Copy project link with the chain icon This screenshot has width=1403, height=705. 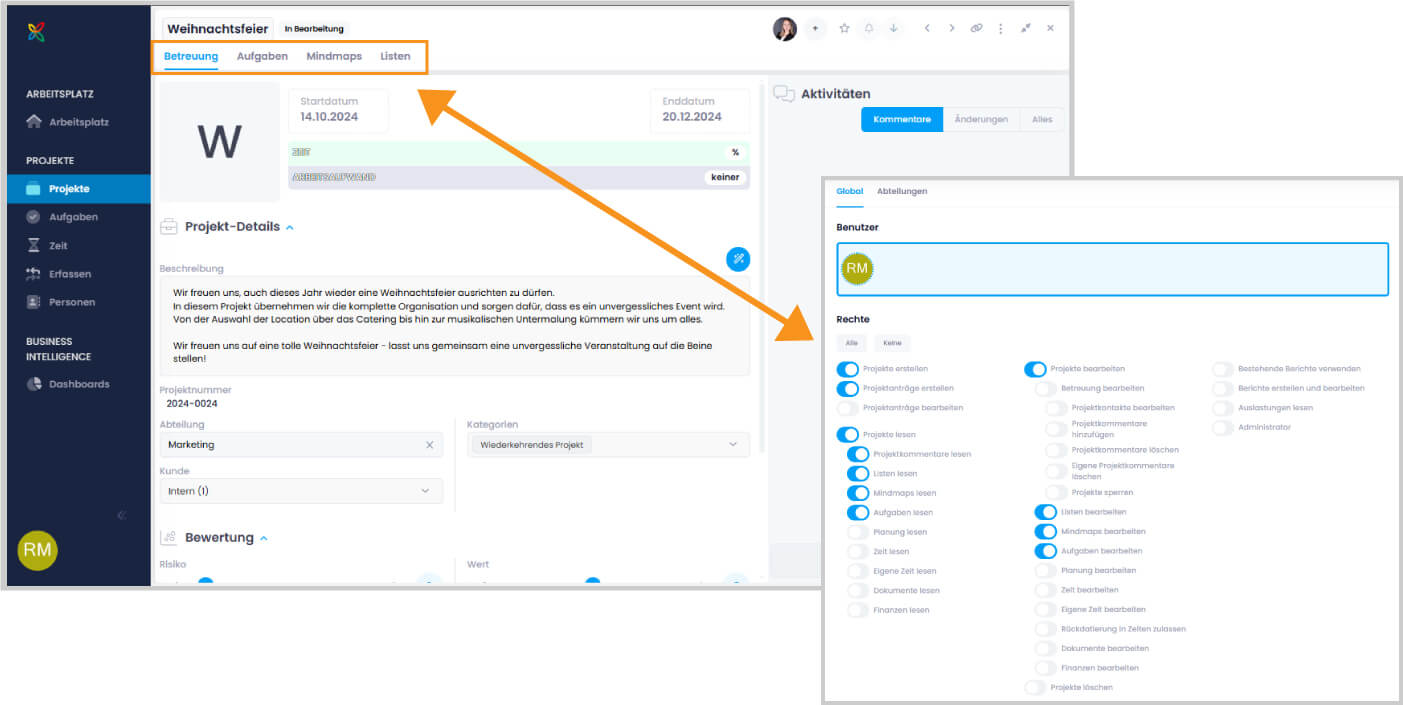click(977, 29)
